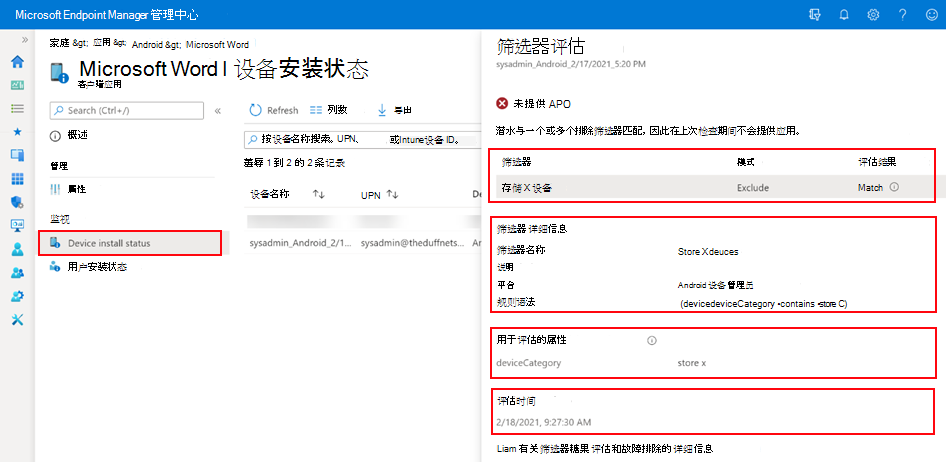The height and width of the screenshot is (462, 946).
Task: Open the feedback smiley icon
Action: coord(932,15)
